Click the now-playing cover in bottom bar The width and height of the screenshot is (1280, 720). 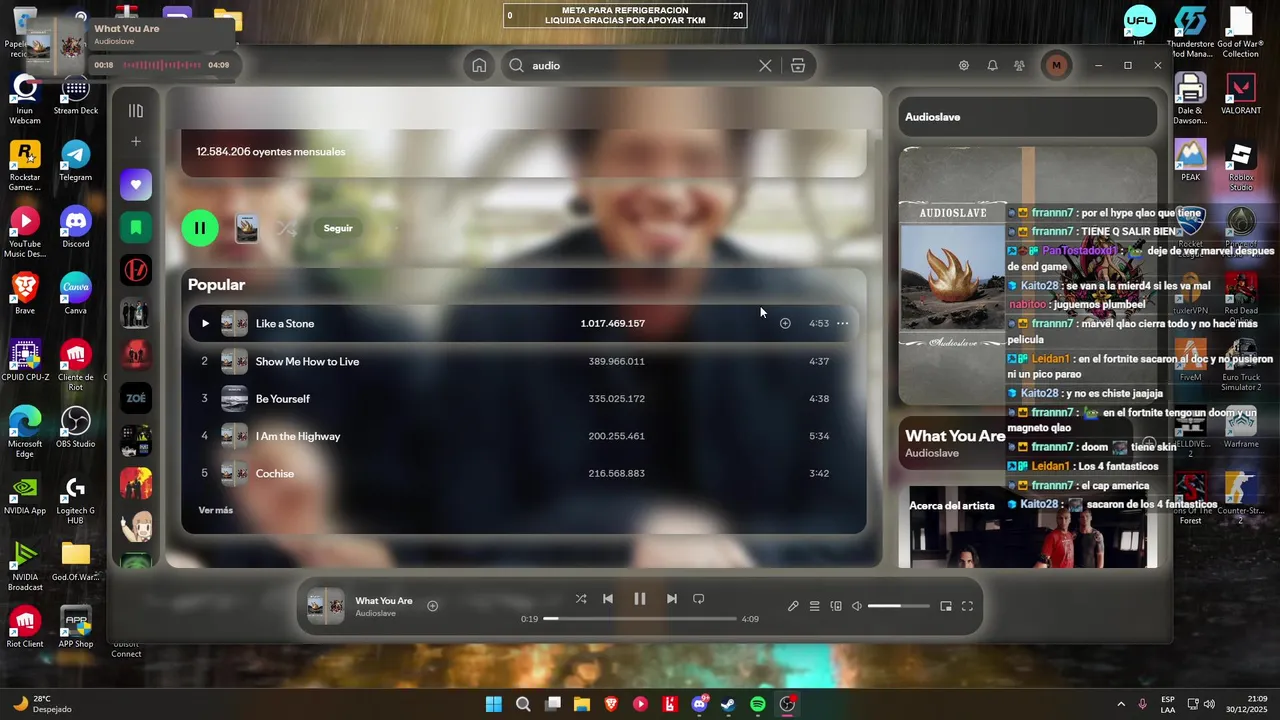click(325, 606)
